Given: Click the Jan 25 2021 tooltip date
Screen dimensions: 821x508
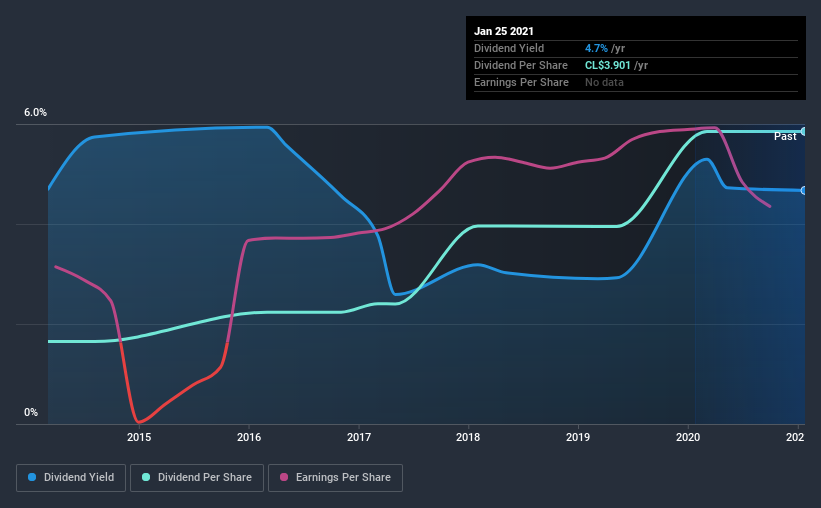Looking at the screenshot, I should click(x=504, y=31).
